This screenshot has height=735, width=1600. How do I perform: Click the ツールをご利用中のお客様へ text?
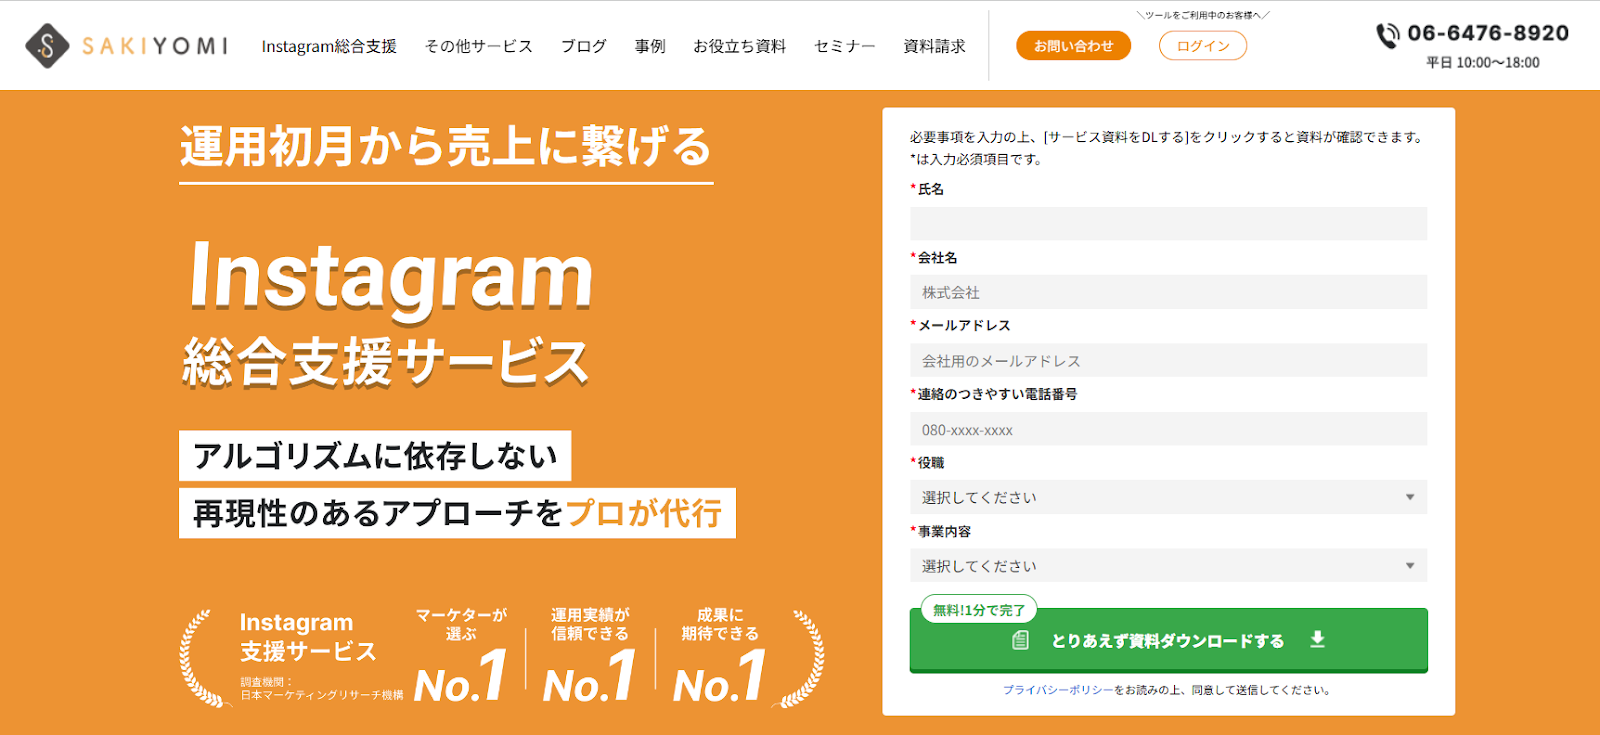1203,15
